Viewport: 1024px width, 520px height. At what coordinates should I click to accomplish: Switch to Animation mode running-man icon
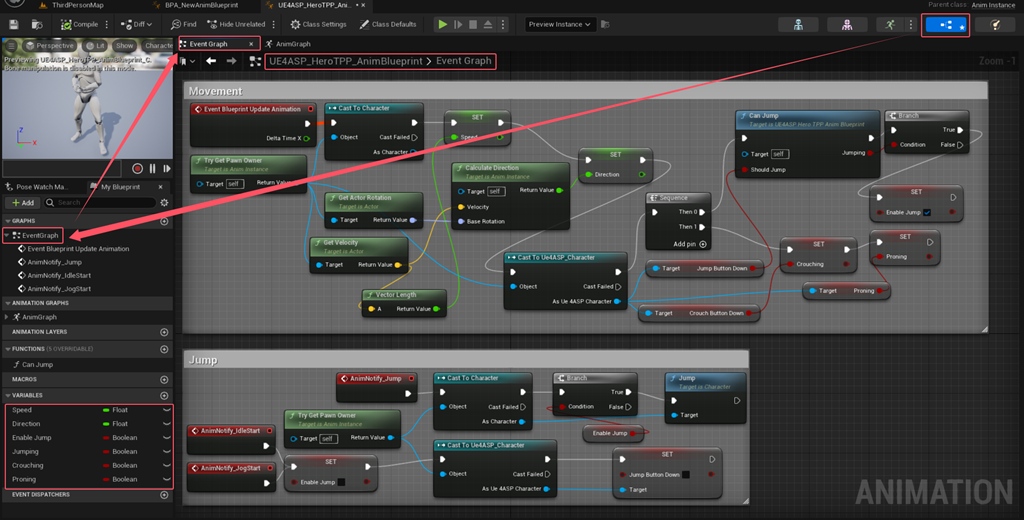(890, 25)
